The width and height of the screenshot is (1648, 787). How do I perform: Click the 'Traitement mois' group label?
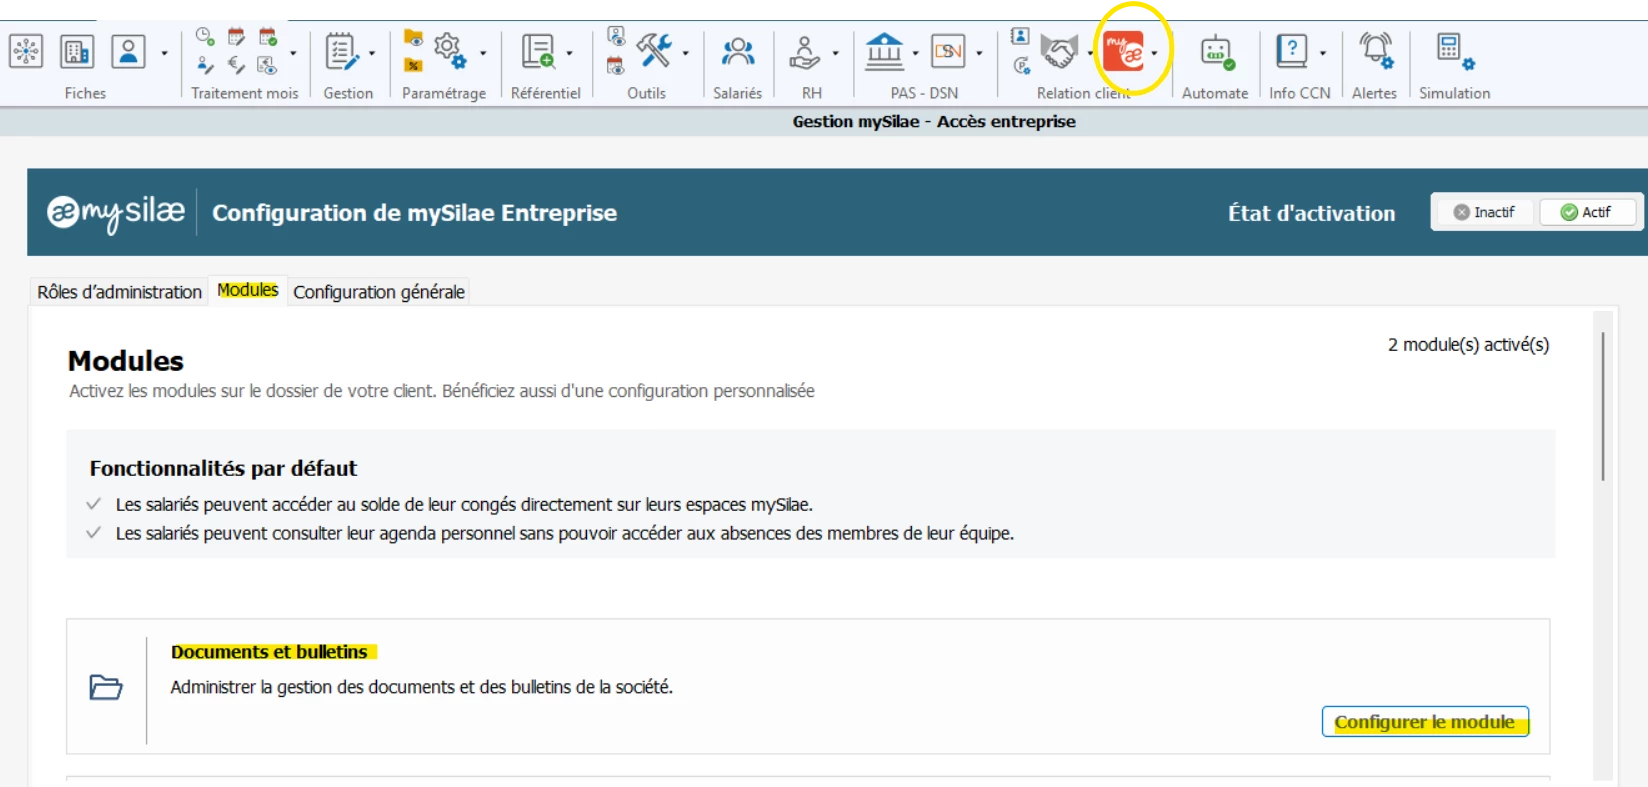tap(245, 93)
